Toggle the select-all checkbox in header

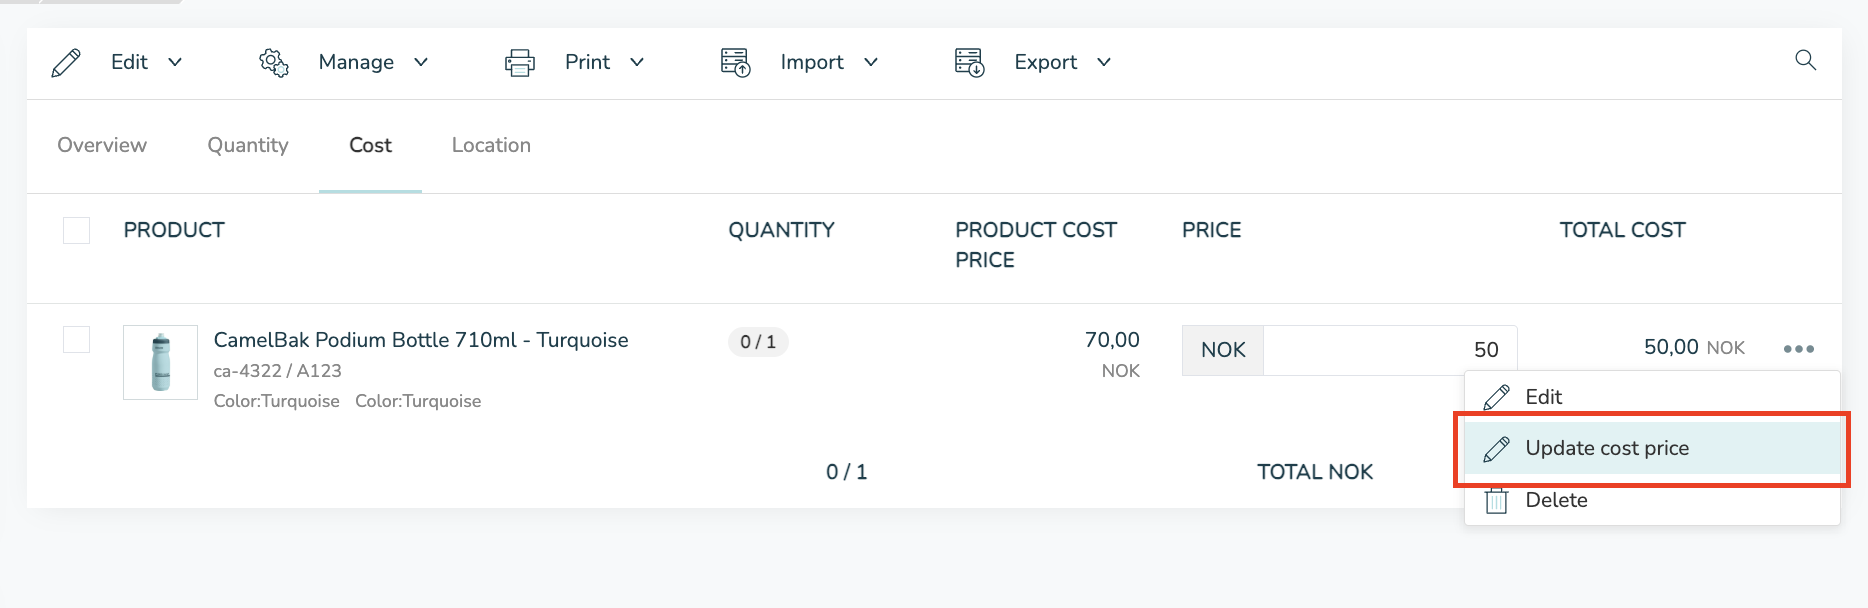click(x=77, y=231)
